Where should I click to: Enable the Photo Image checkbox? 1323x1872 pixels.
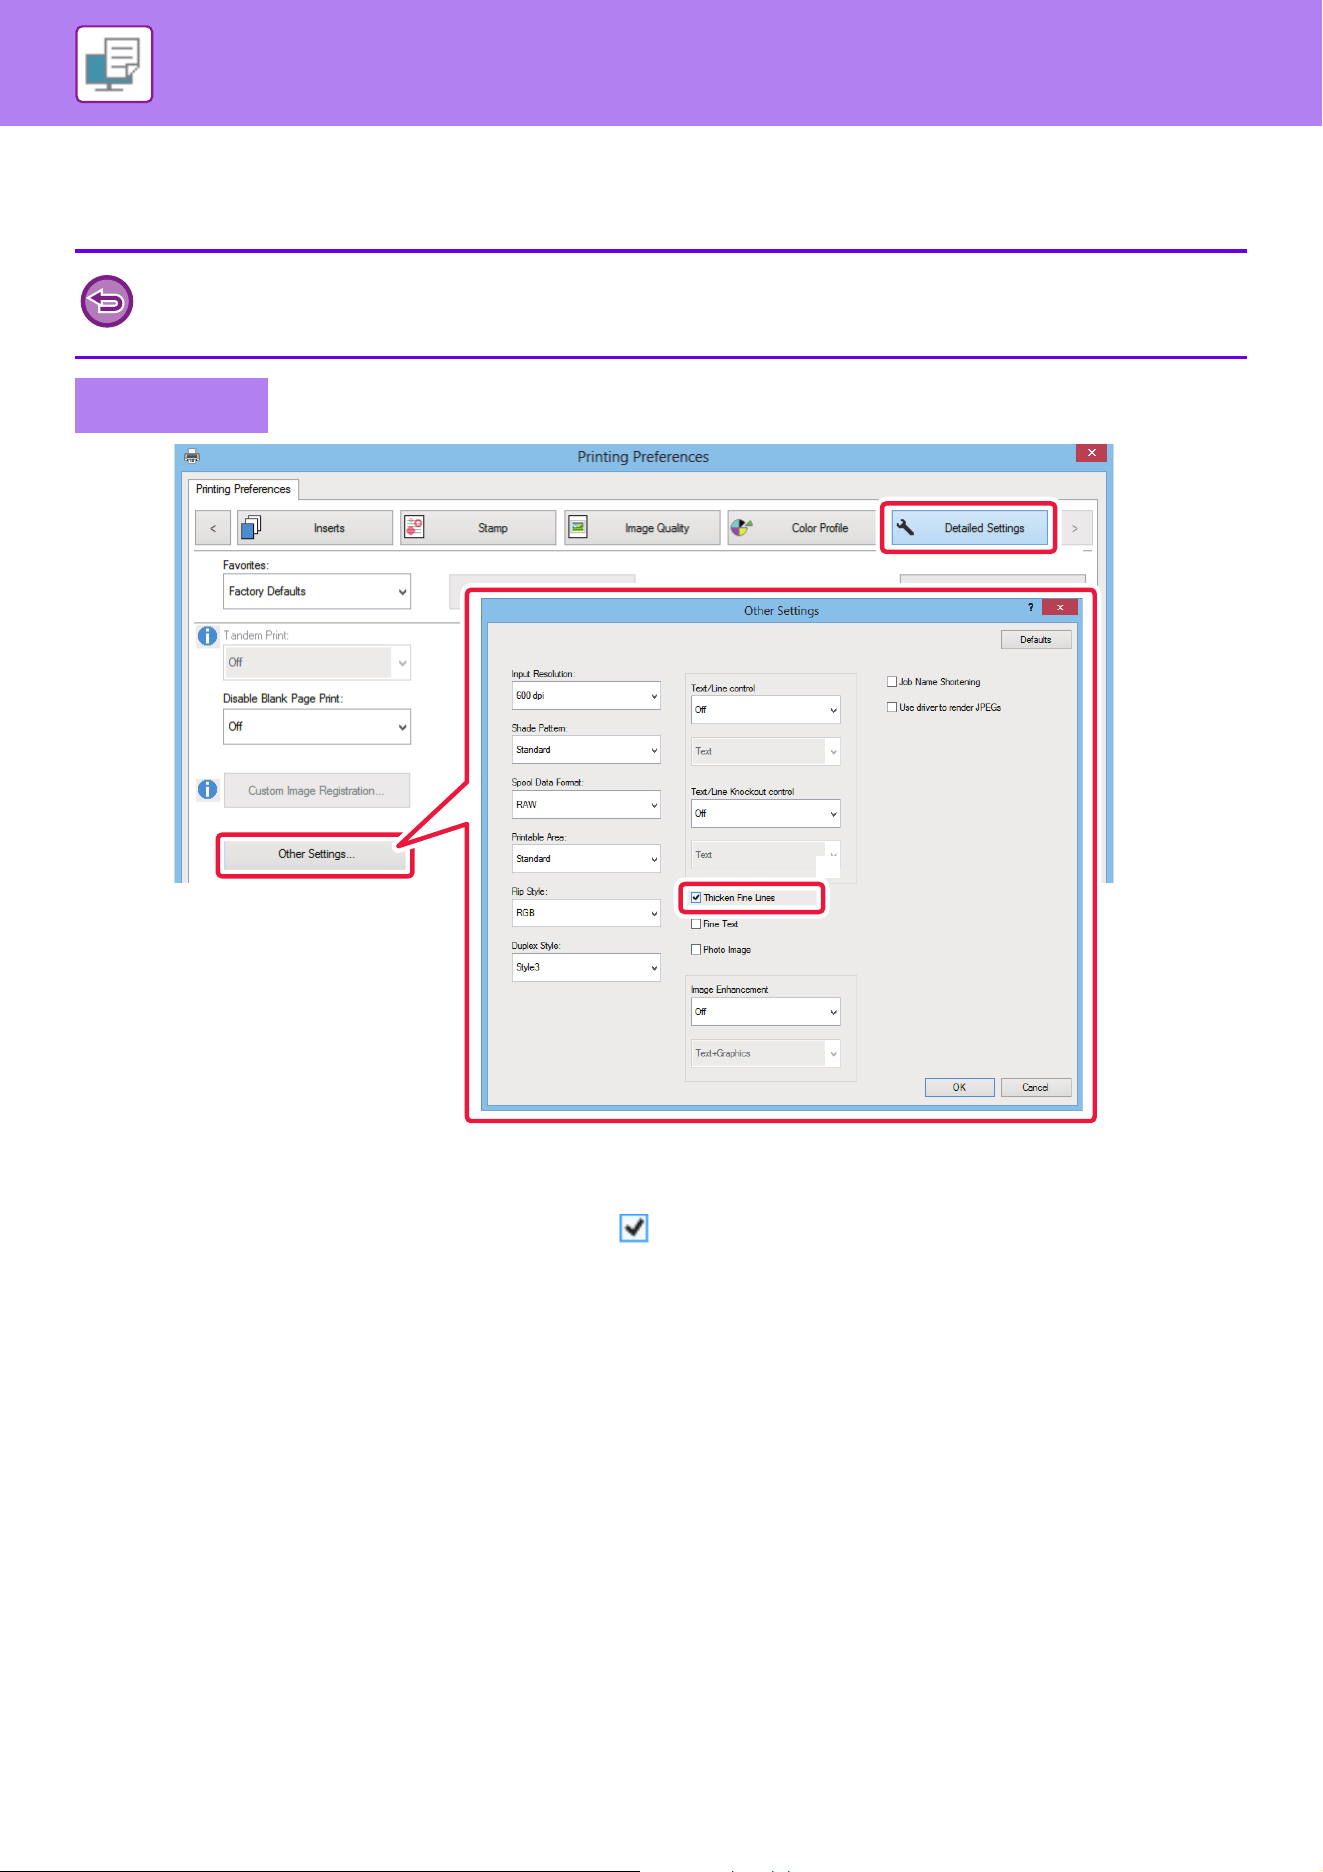pyautogui.click(x=696, y=950)
